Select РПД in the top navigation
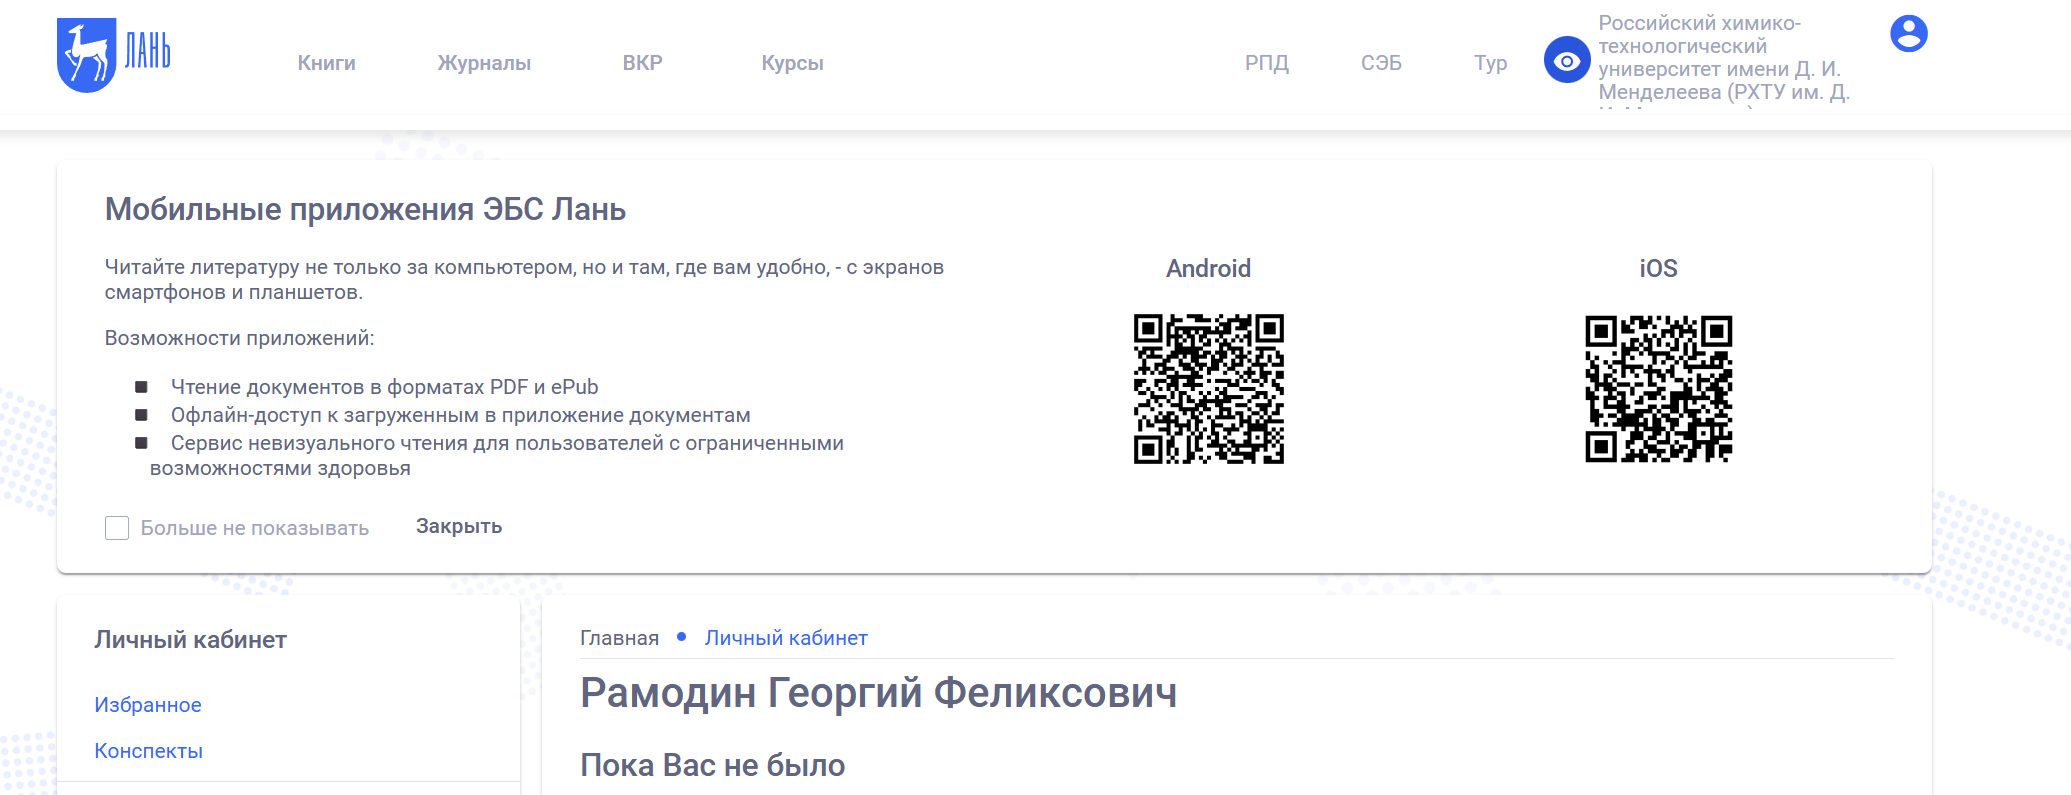 (x=1266, y=63)
